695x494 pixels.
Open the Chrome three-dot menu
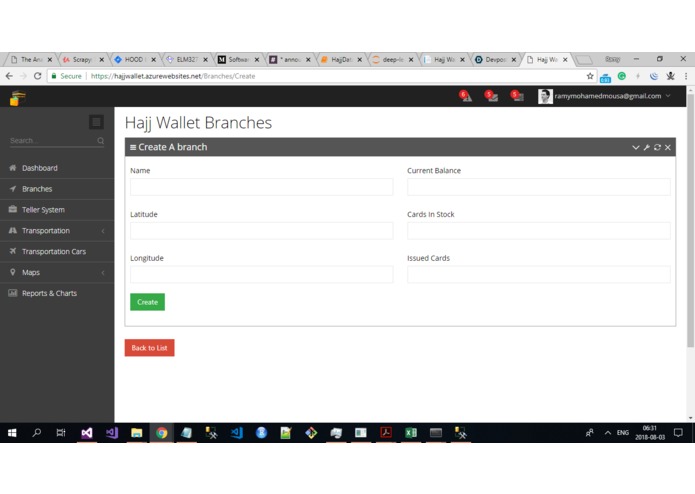pos(686,76)
